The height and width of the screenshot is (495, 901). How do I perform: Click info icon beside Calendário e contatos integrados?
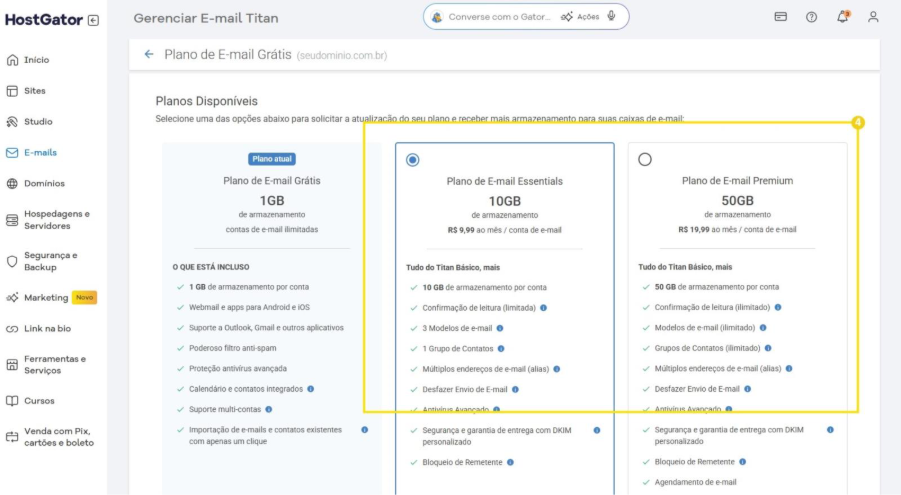coord(310,389)
